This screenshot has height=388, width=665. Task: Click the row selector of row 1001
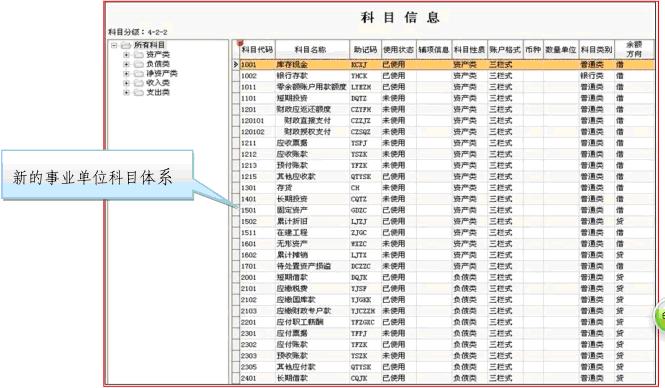coord(236,65)
